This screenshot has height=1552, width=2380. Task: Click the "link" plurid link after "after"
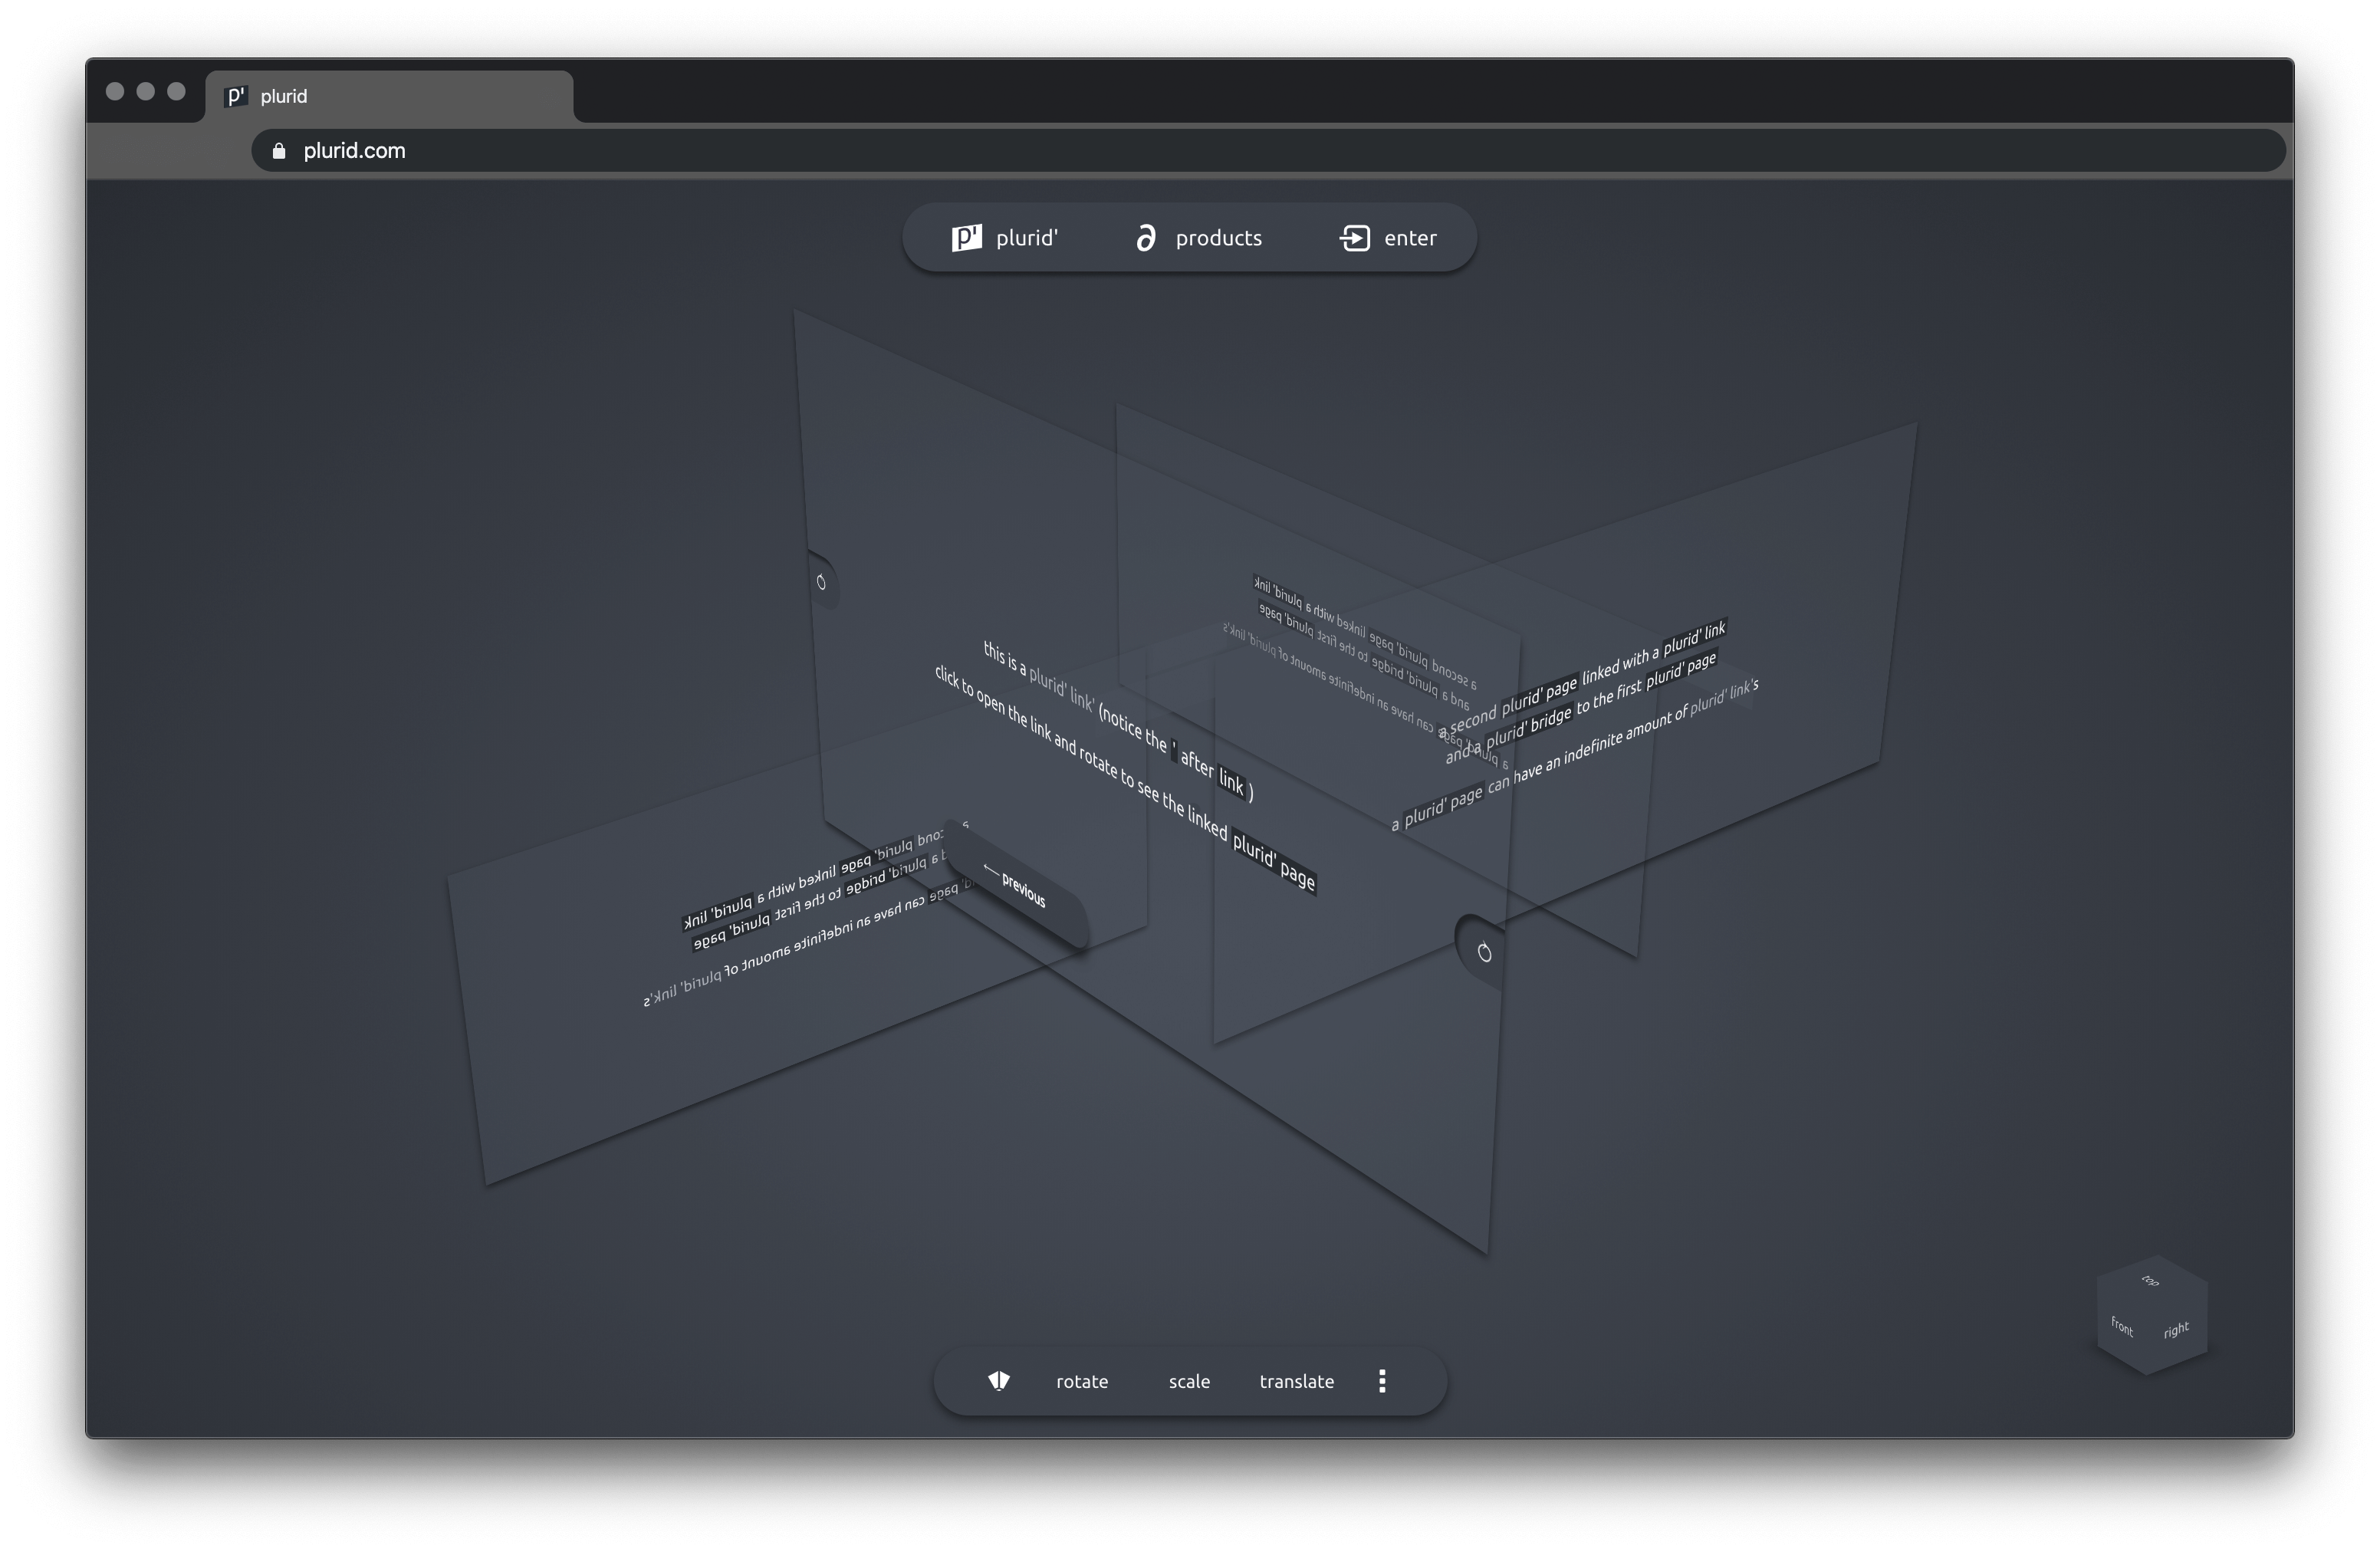(x=1231, y=783)
